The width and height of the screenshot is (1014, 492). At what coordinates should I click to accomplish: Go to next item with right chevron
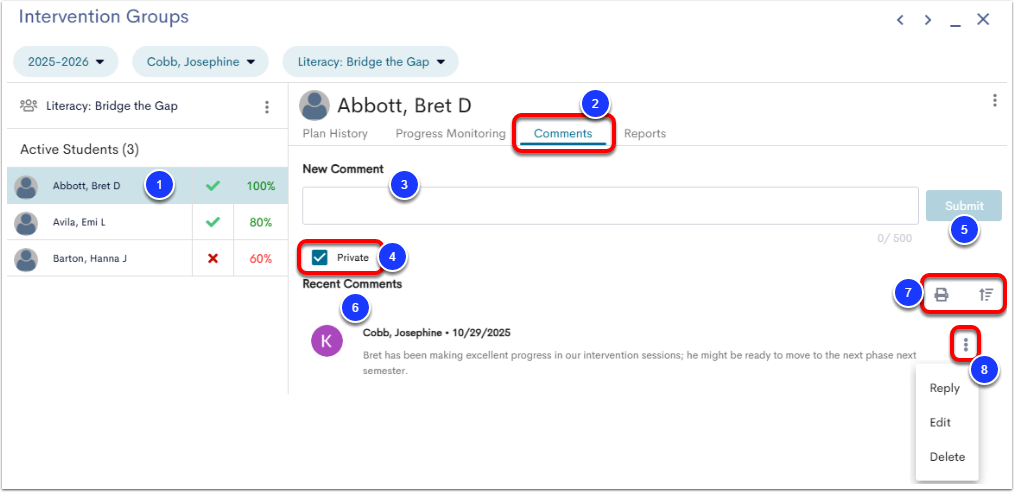tap(928, 20)
